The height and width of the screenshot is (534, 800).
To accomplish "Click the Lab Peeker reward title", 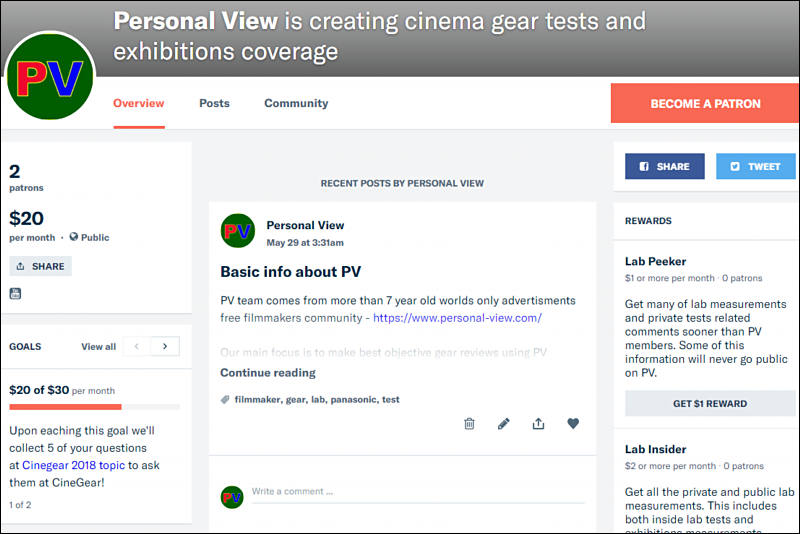I will point(655,262).
